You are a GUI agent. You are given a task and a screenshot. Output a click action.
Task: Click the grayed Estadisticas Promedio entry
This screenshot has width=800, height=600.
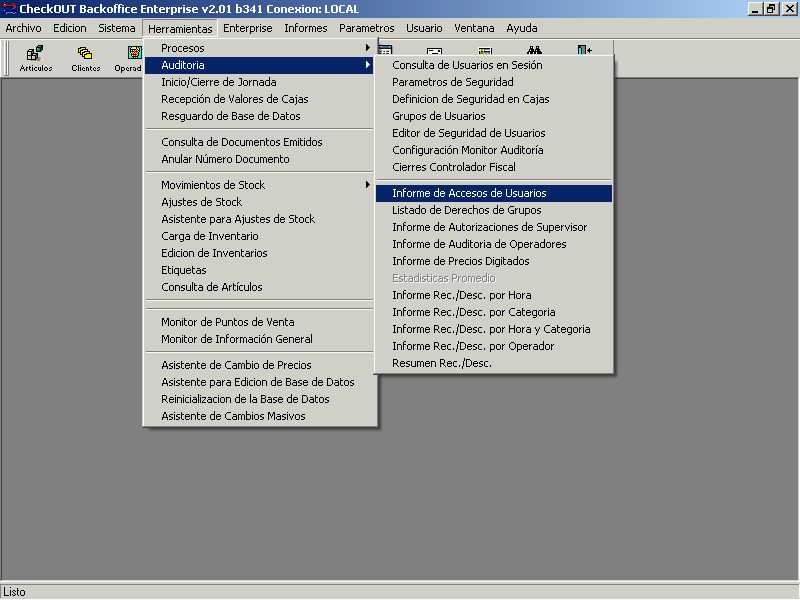(x=494, y=278)
